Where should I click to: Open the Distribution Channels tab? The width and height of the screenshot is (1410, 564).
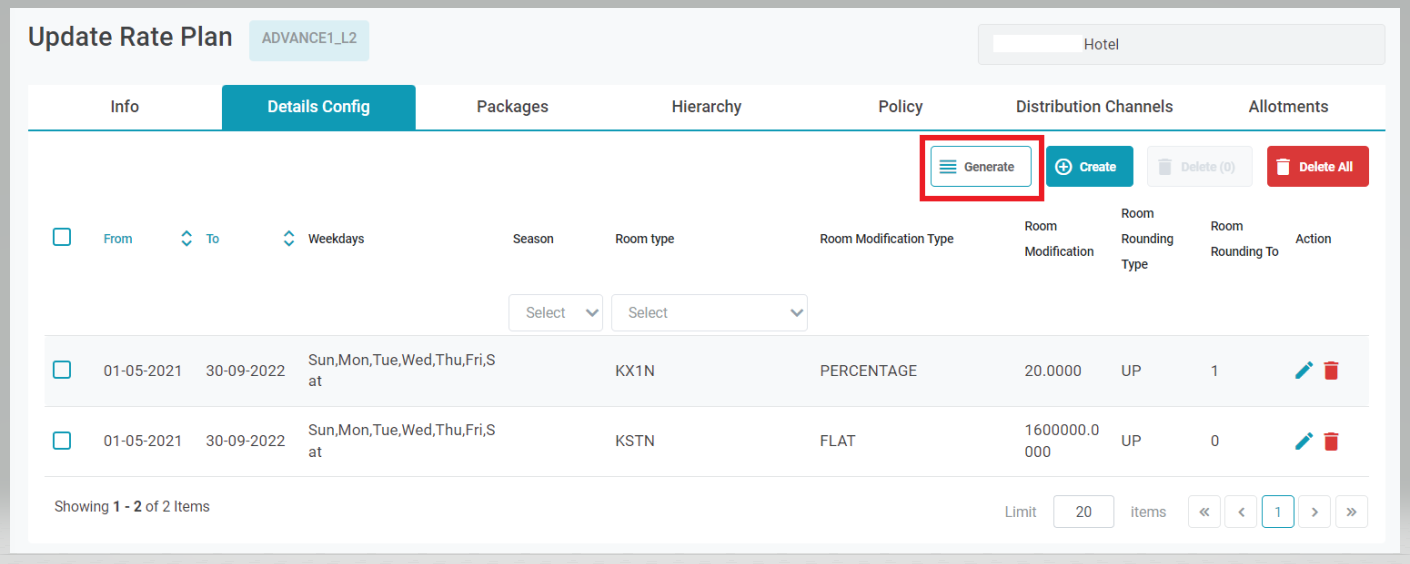[1094, 107]
